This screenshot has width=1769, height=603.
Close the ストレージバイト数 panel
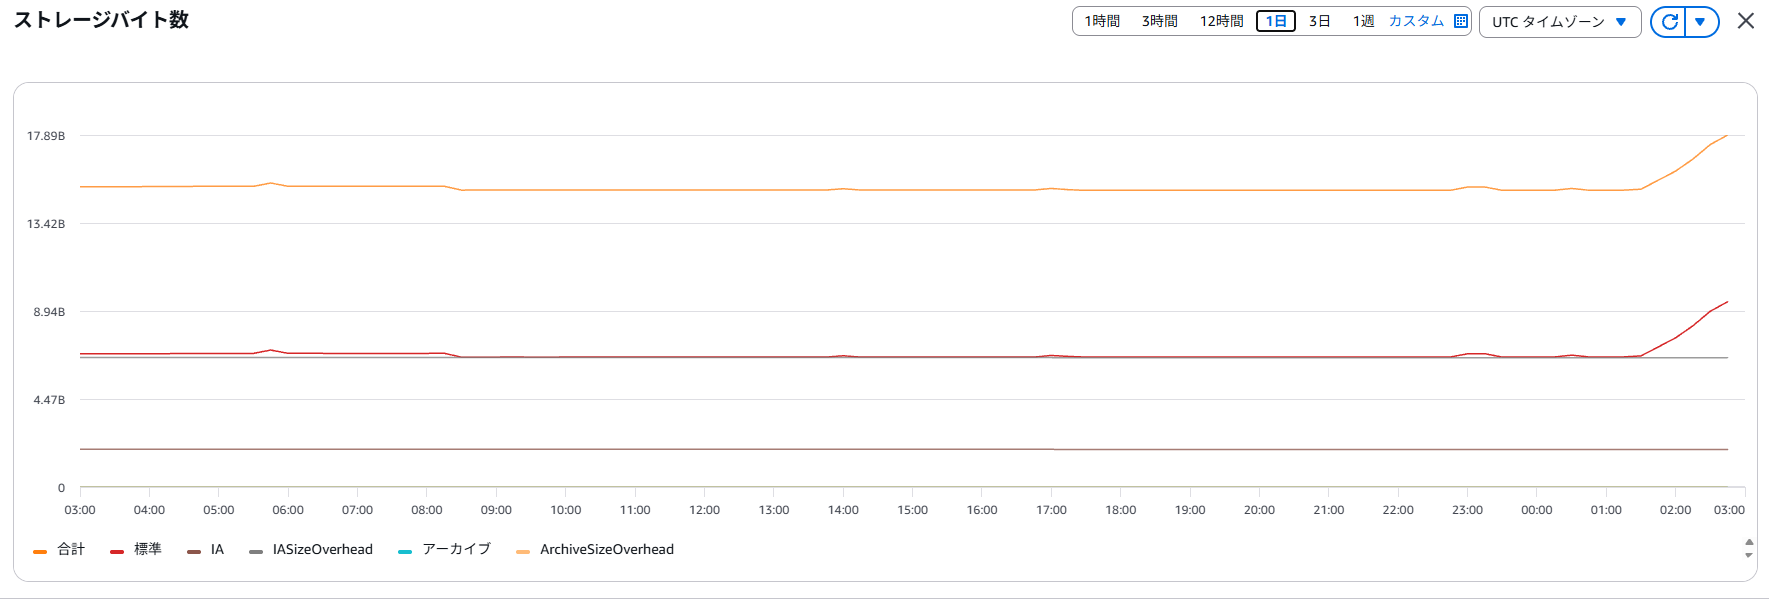click(1746, 21)
